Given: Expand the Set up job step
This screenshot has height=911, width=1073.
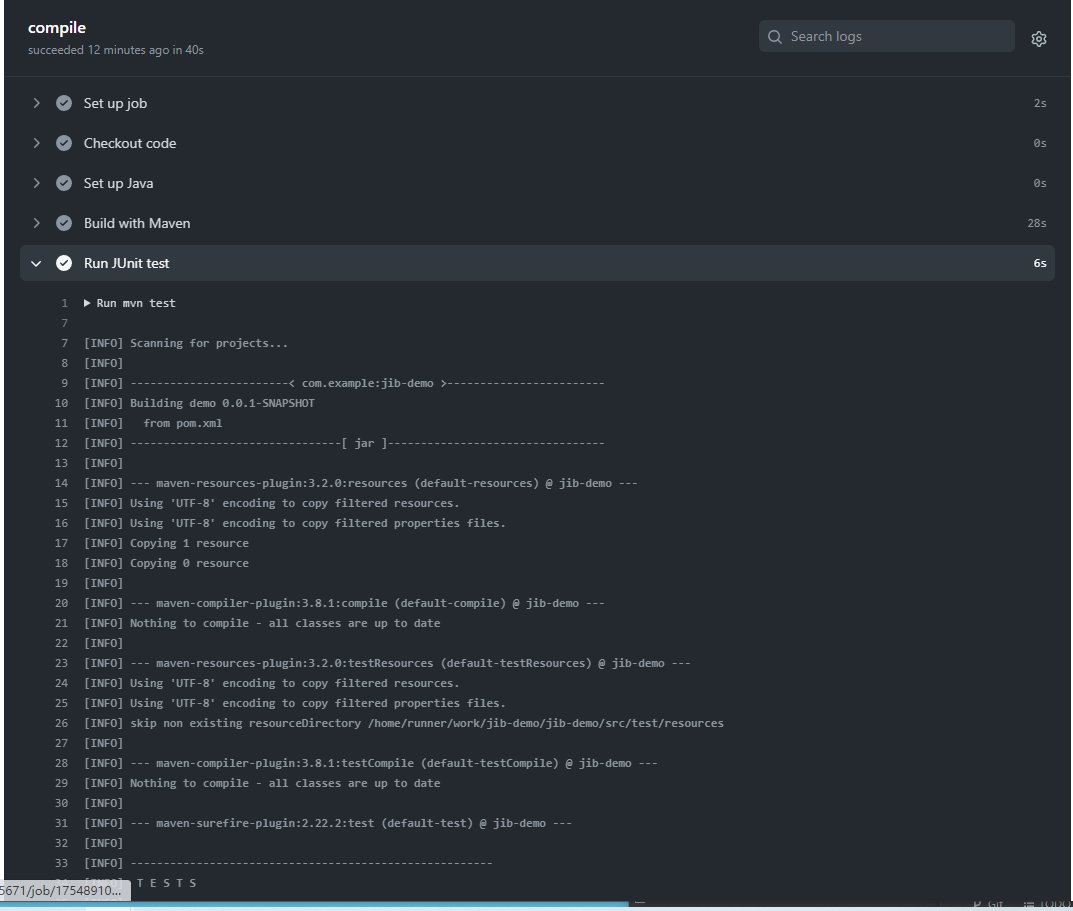Looking at the screenshot, I should click(36, 103).
